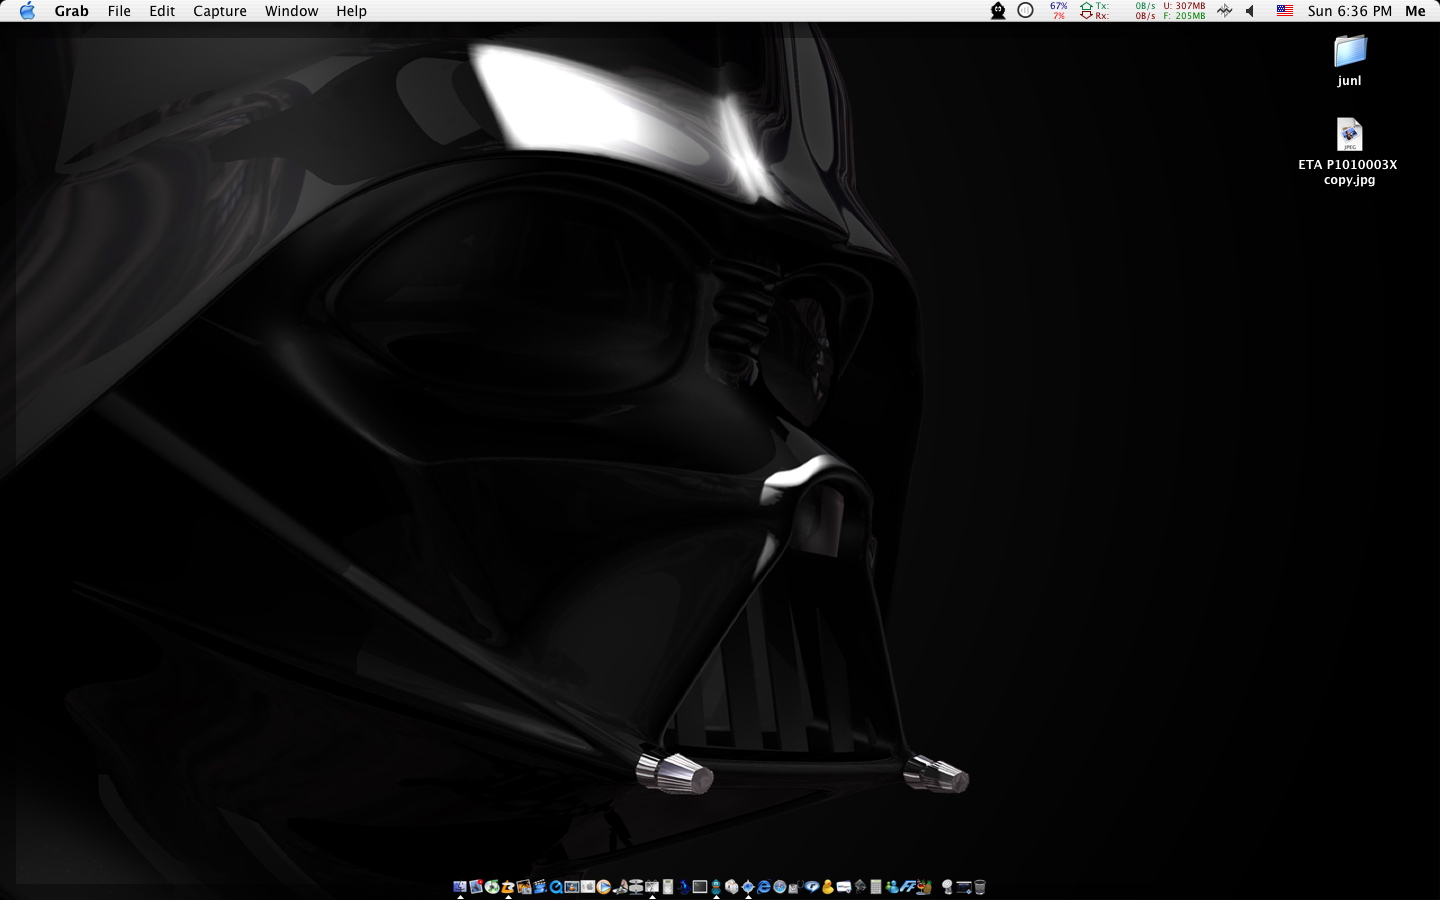Open the orange swirl app in Dock
1440x900 pixels.
pos(508,887)
